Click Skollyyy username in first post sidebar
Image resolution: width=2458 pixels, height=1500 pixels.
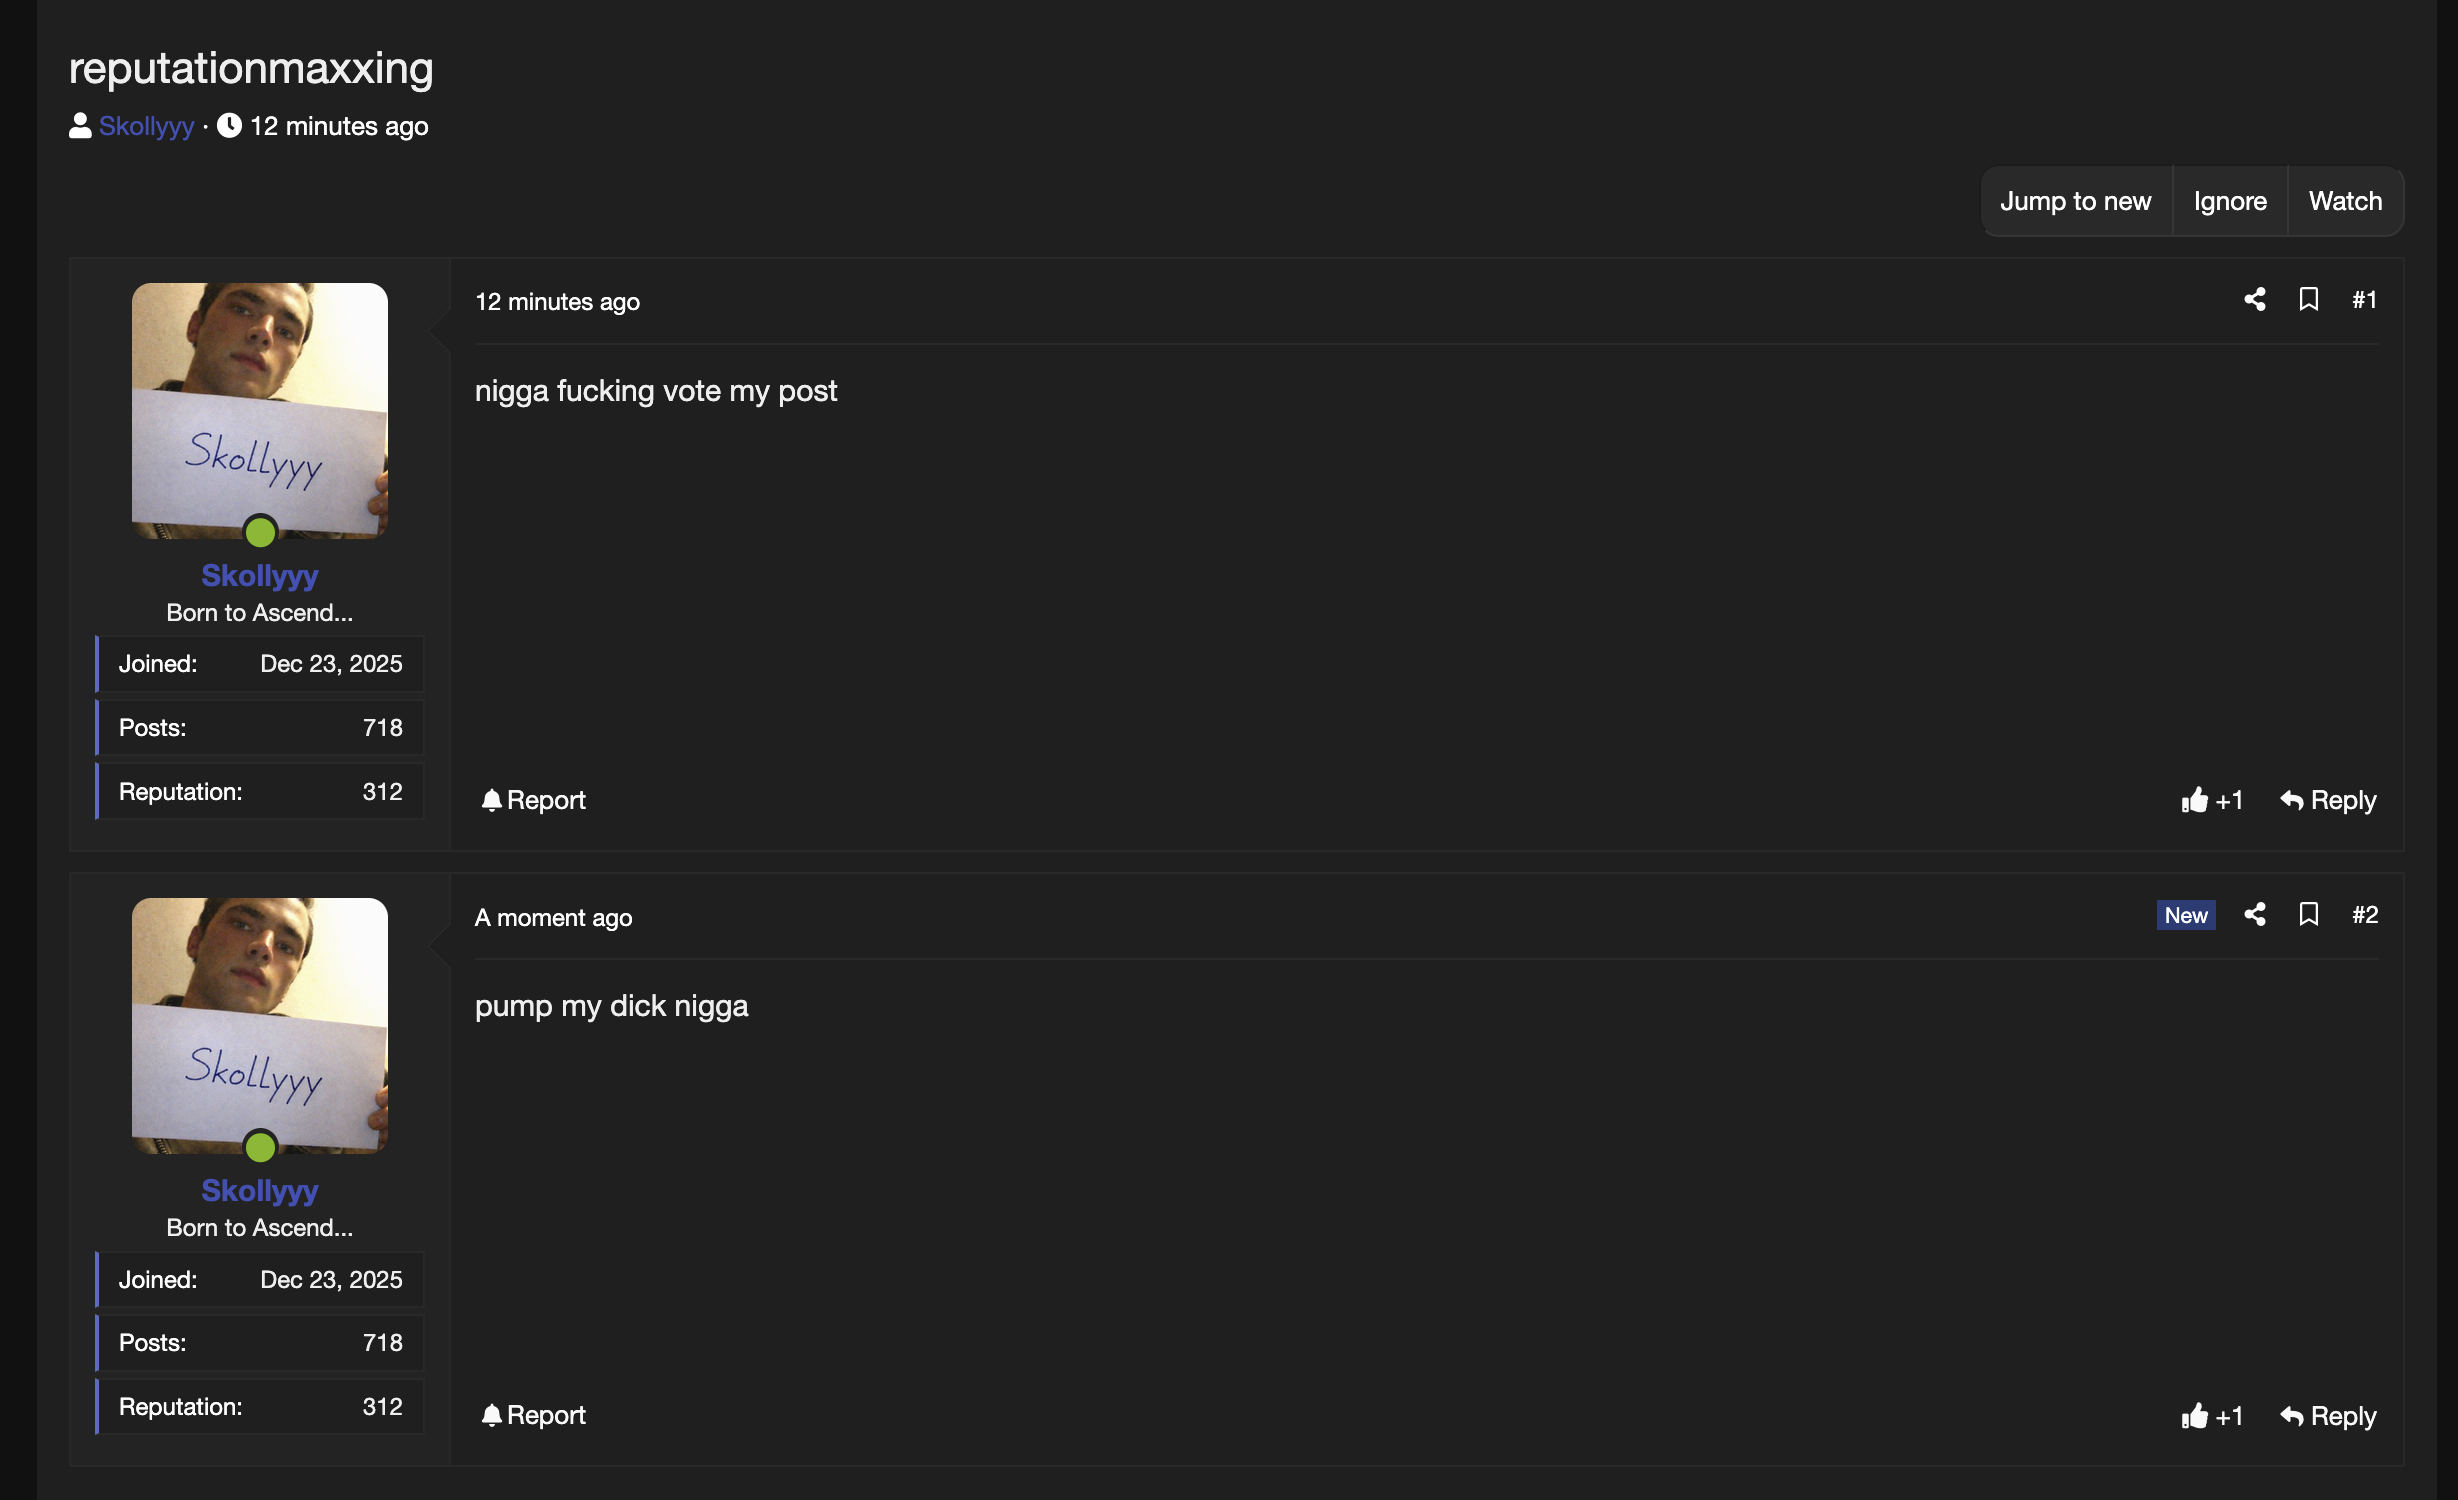[x=260, y=575]
